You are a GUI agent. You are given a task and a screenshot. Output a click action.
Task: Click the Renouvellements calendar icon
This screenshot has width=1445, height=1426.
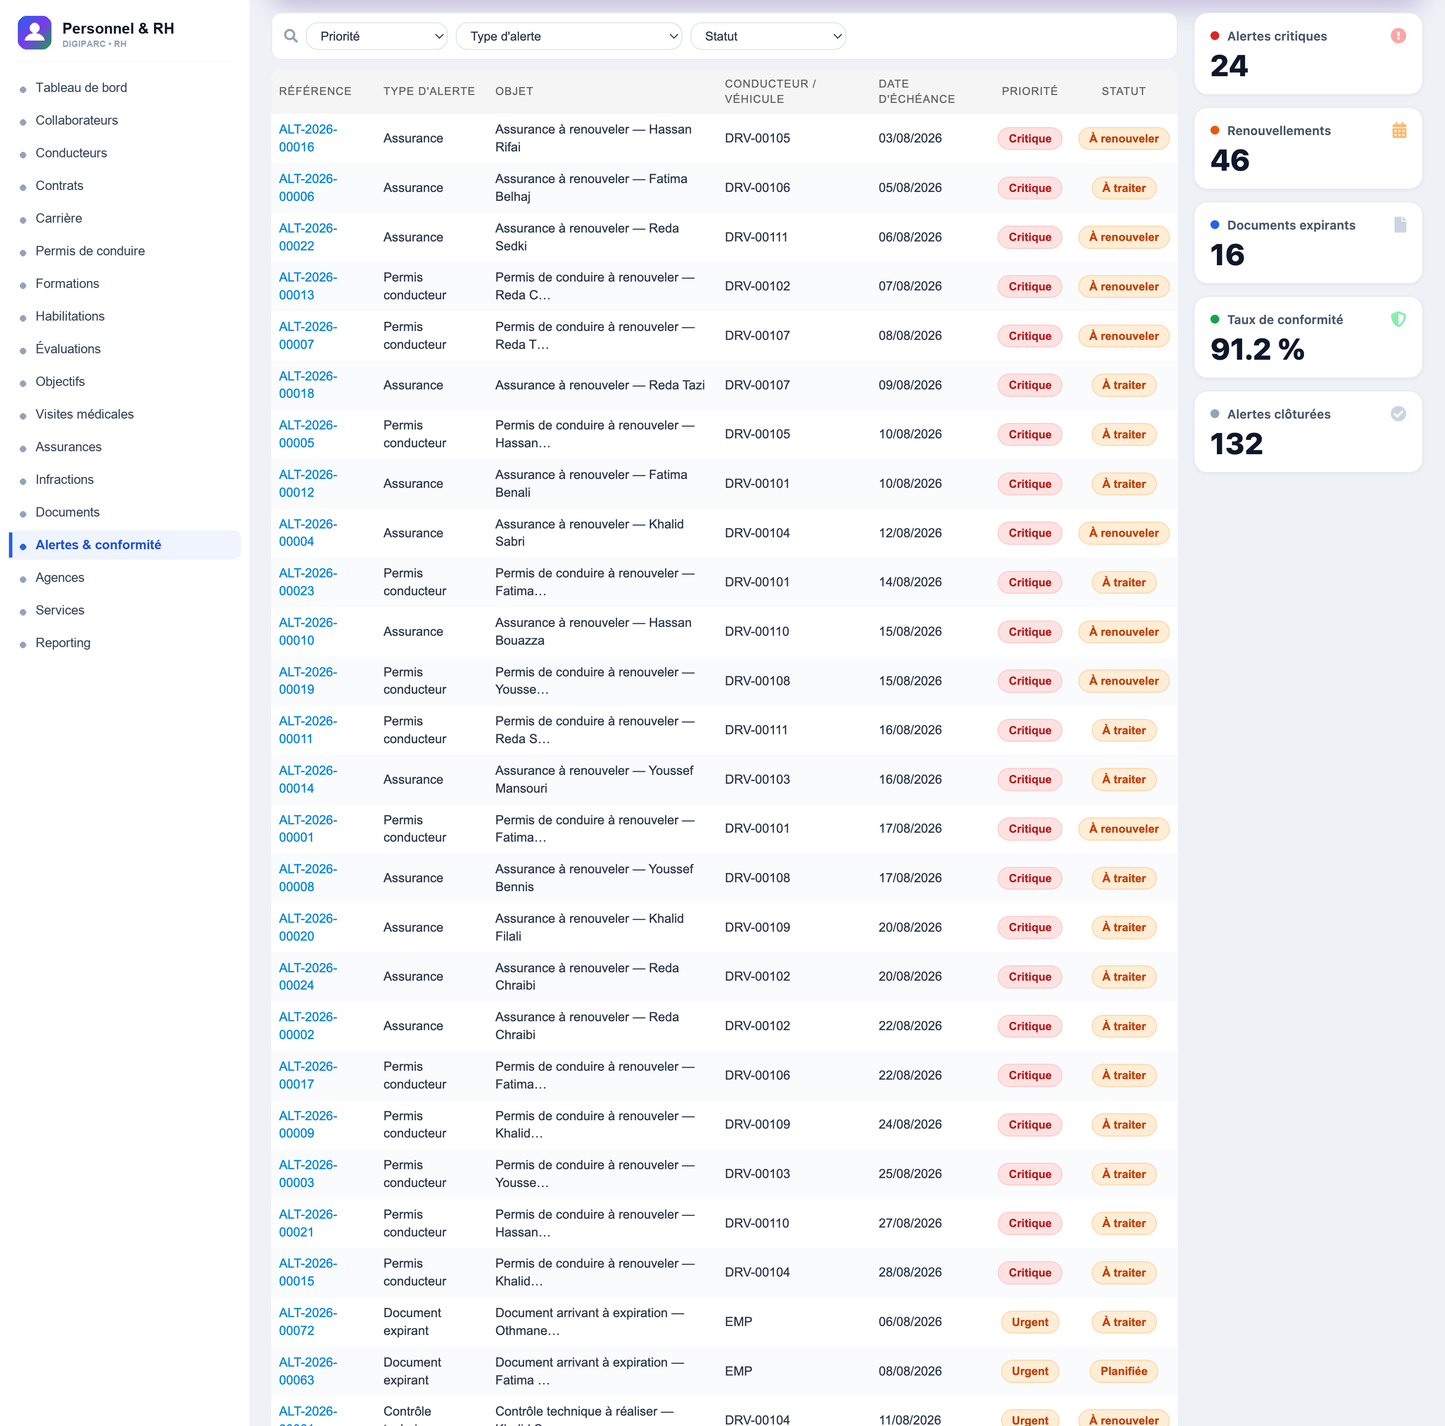[x=1399, y=130]
